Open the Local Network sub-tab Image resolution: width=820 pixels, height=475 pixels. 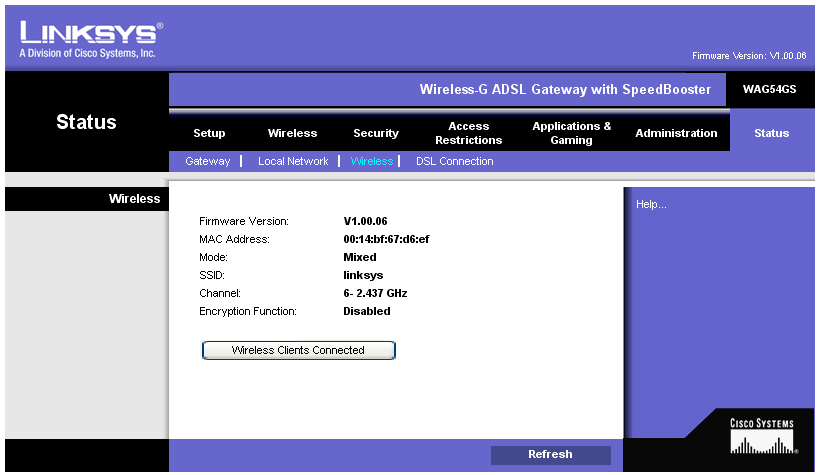pyautogui.click(x=293, y=161)
